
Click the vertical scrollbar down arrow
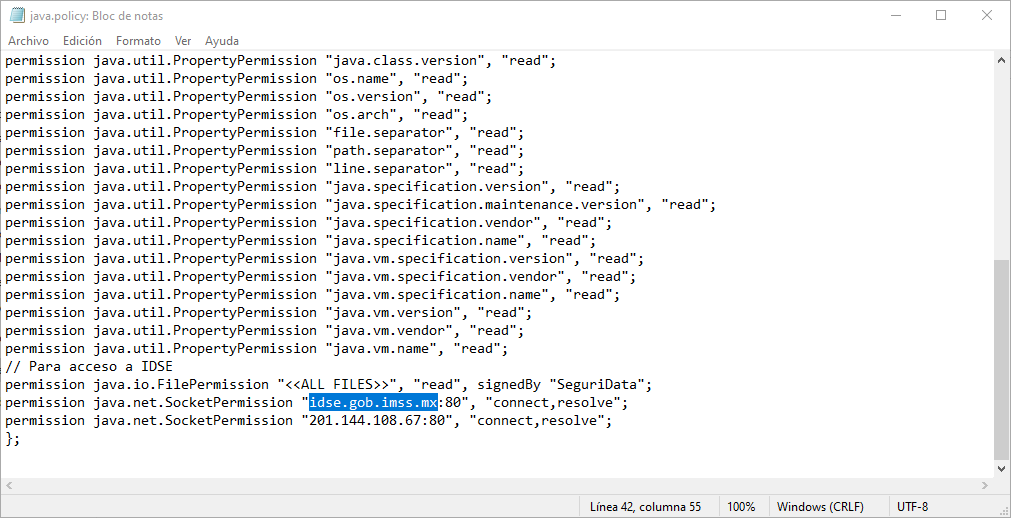(1002, 469)
